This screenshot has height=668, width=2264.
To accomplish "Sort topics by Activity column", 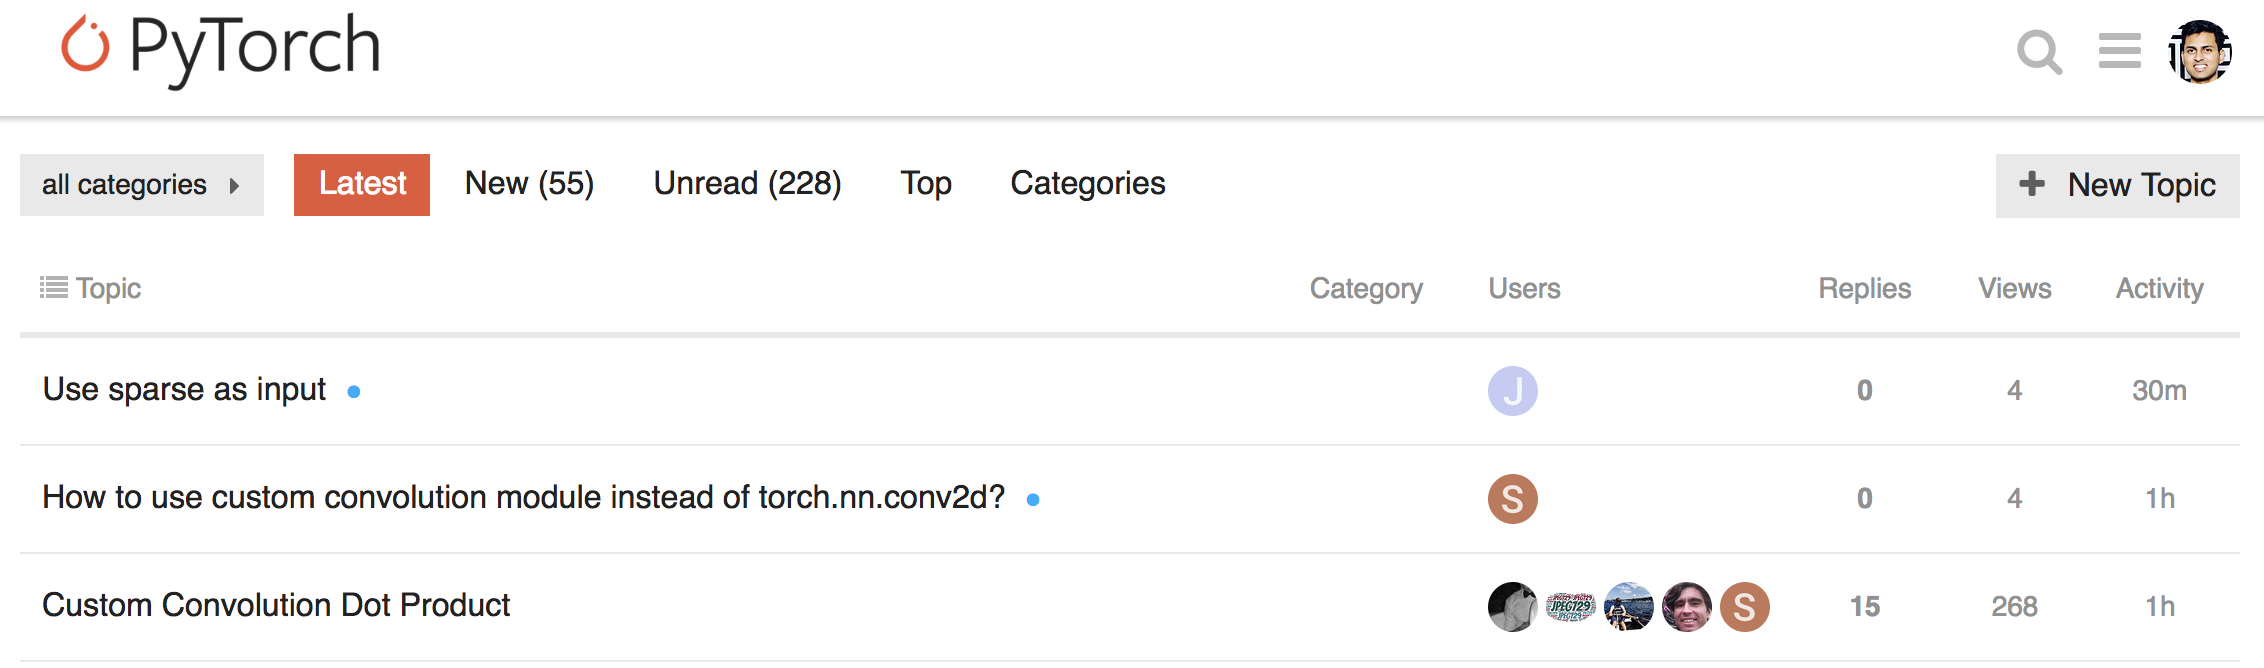I will click(x=2159, y=288).
